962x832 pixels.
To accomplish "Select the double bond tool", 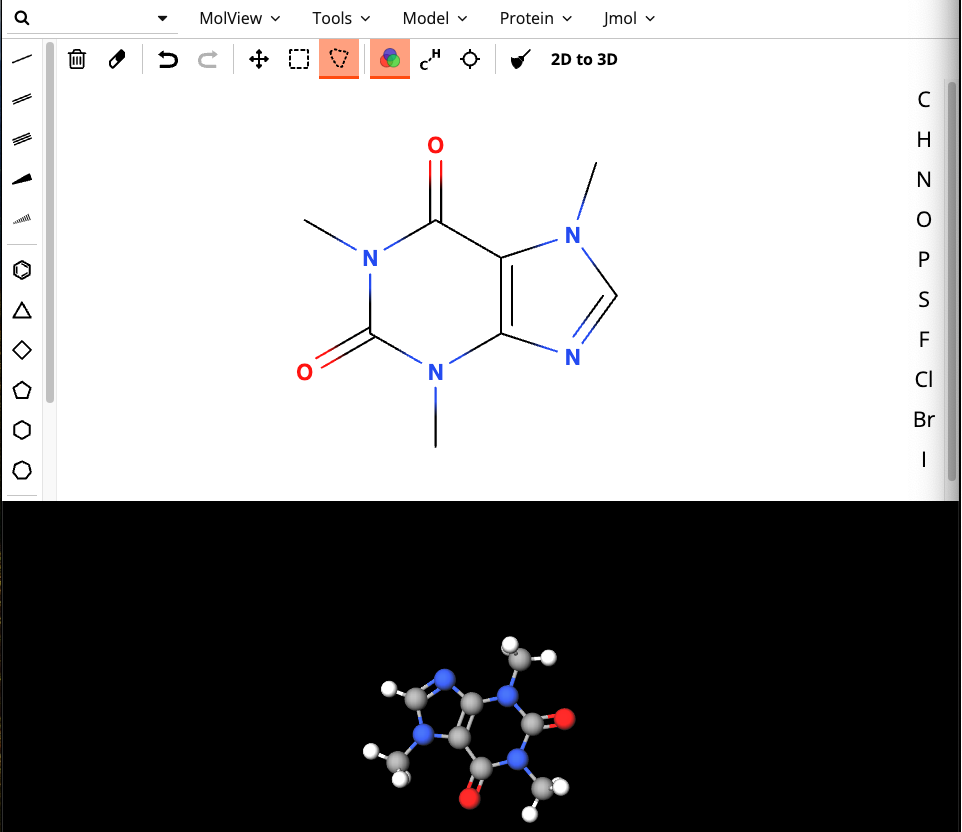I will [22, 98].
